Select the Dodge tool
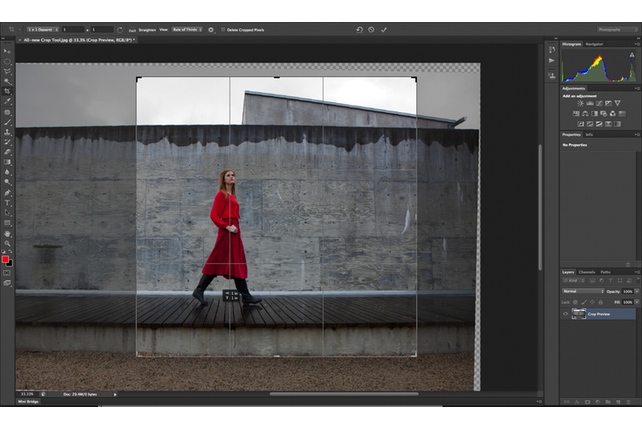The height and width of the screenshot is (428, 642). pyautogui.click(x=7, y=182)
